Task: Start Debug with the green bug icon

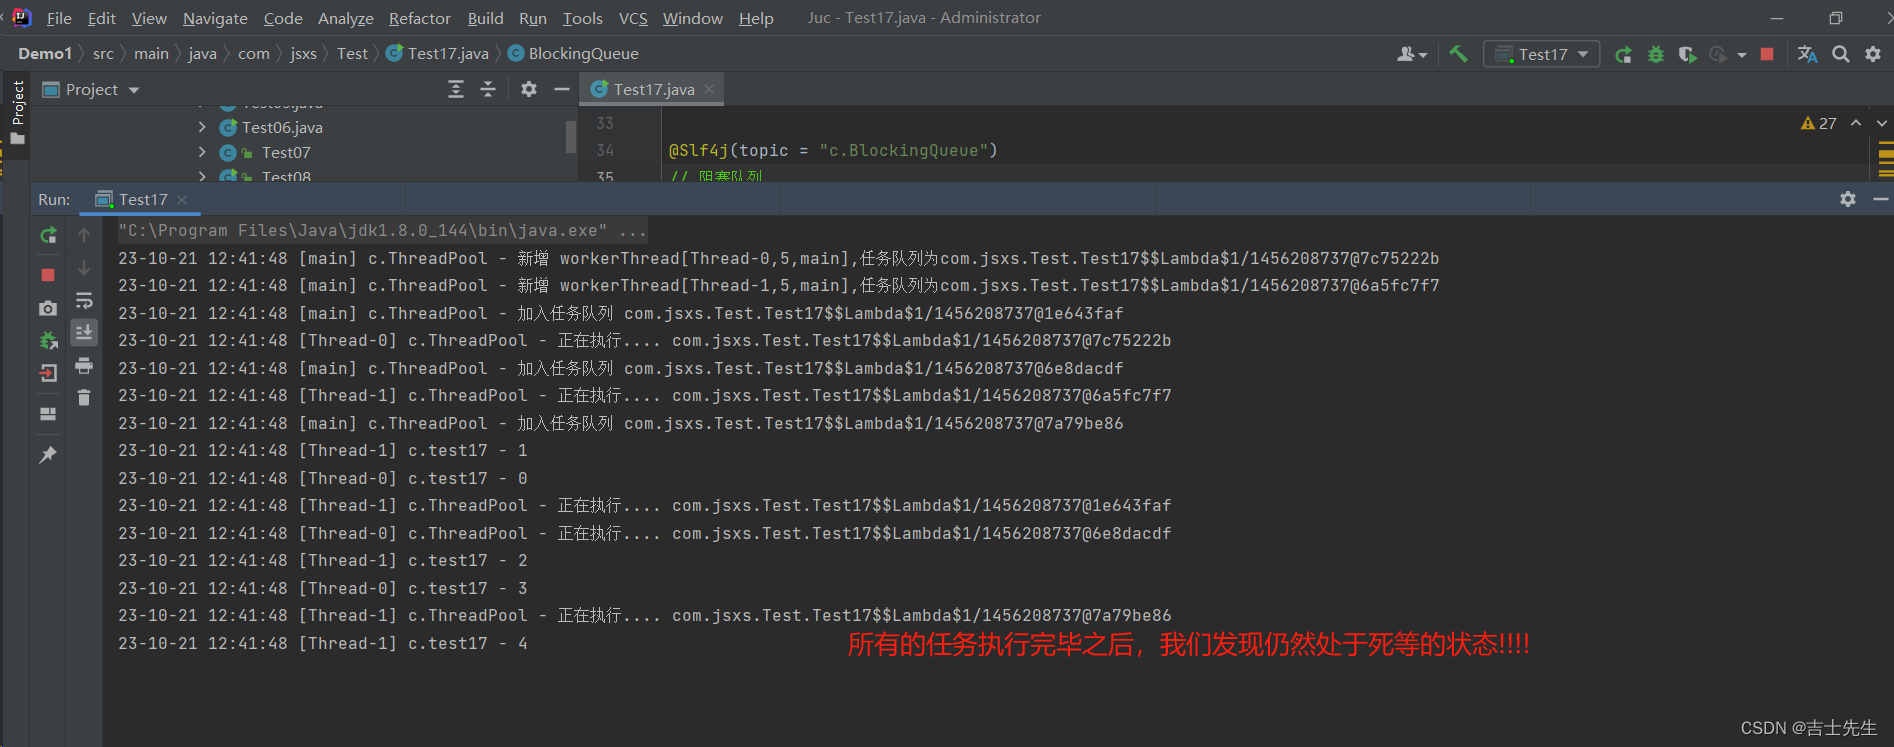Action: point(1656,54)
